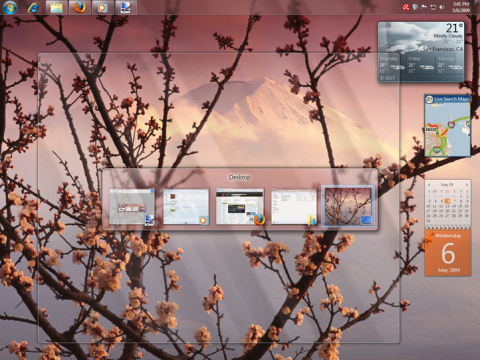Open the taskbar clock showing 5/6/2009
The image size is (480, 360).
click(461, 7)
